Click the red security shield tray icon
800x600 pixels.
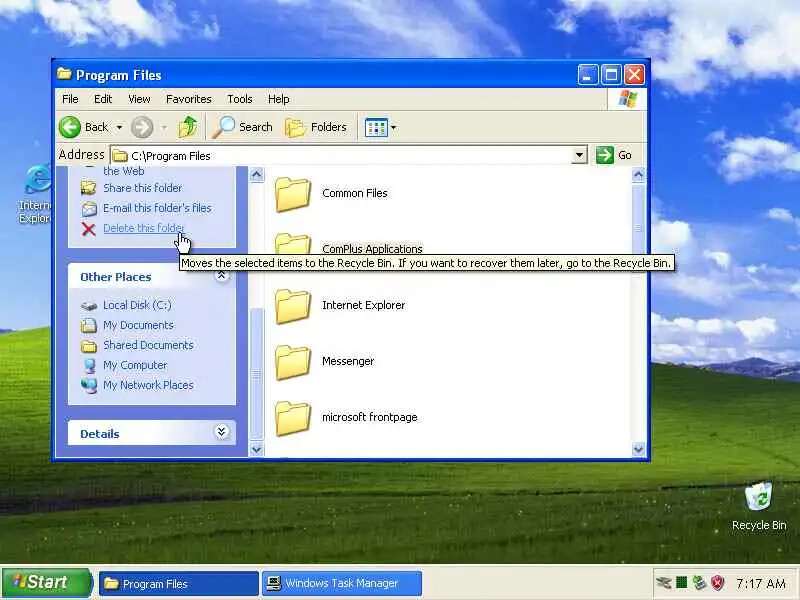point(718,583)
